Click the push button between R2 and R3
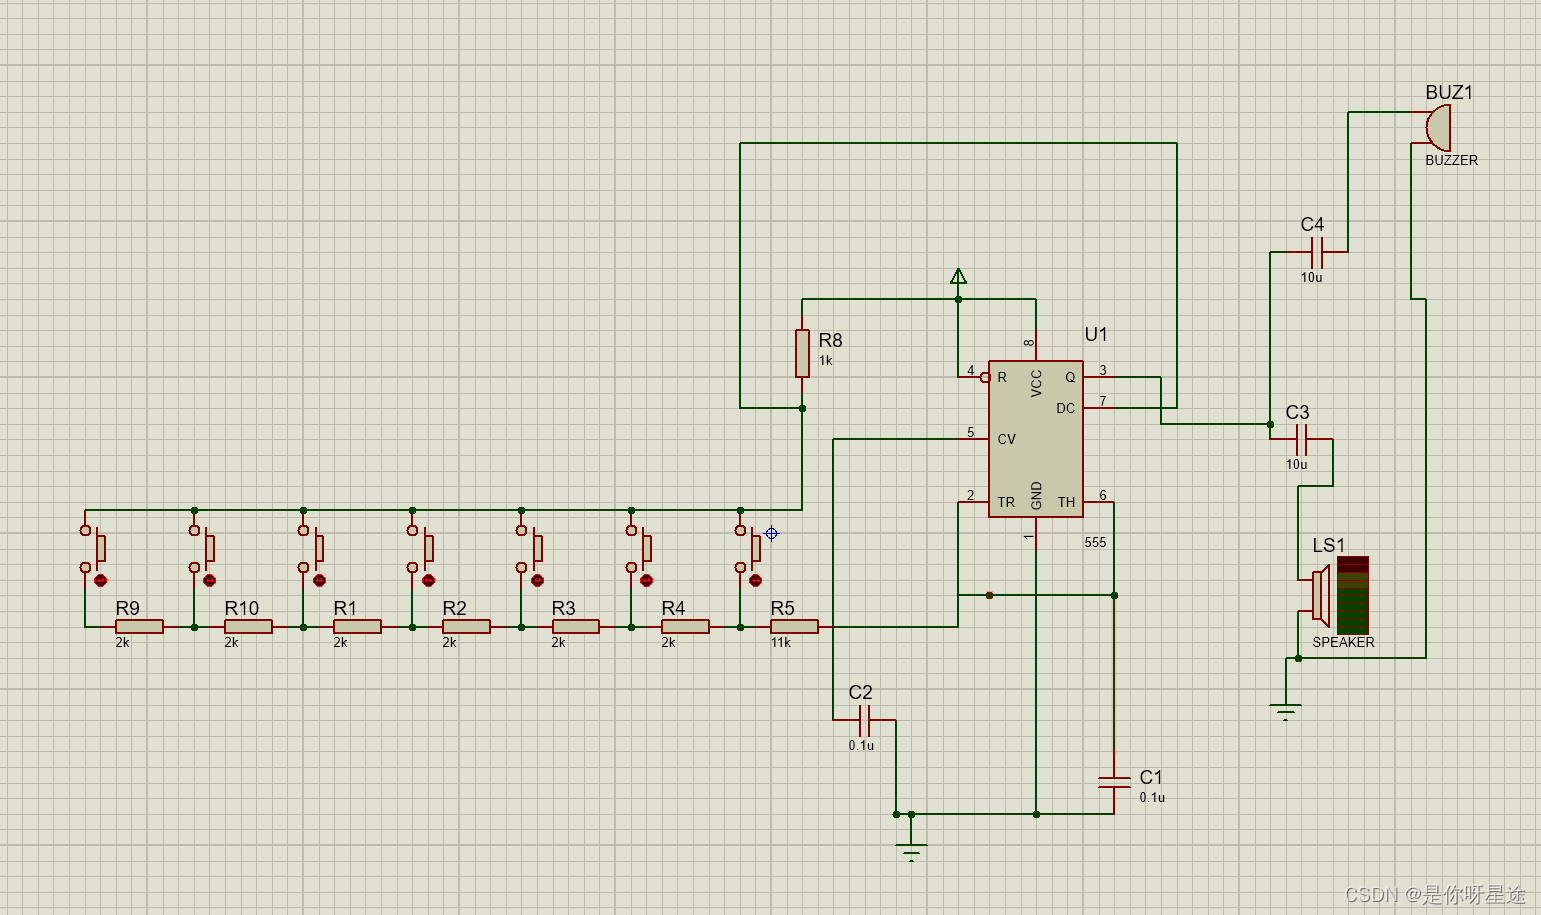Image resolution: width=1541 pixels, height=915 pixels. click(529, 549)
